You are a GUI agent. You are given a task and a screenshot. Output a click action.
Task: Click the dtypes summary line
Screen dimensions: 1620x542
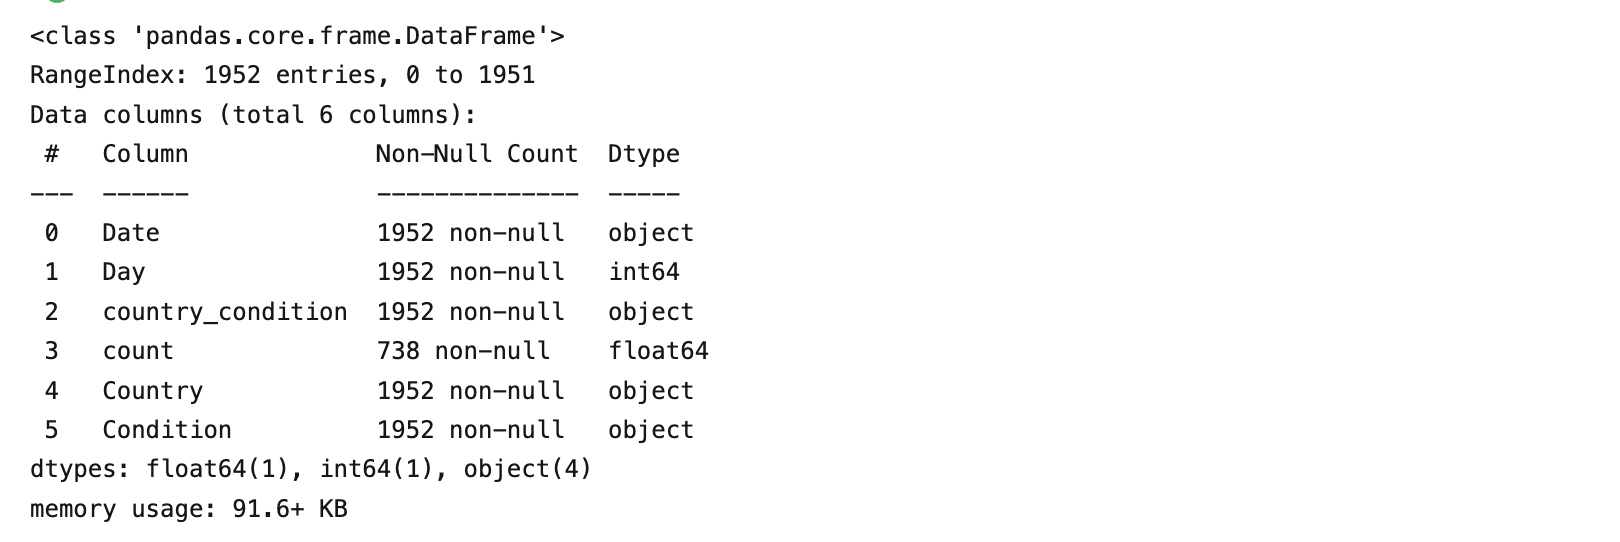pyautogui.click(x=310, y=469)
